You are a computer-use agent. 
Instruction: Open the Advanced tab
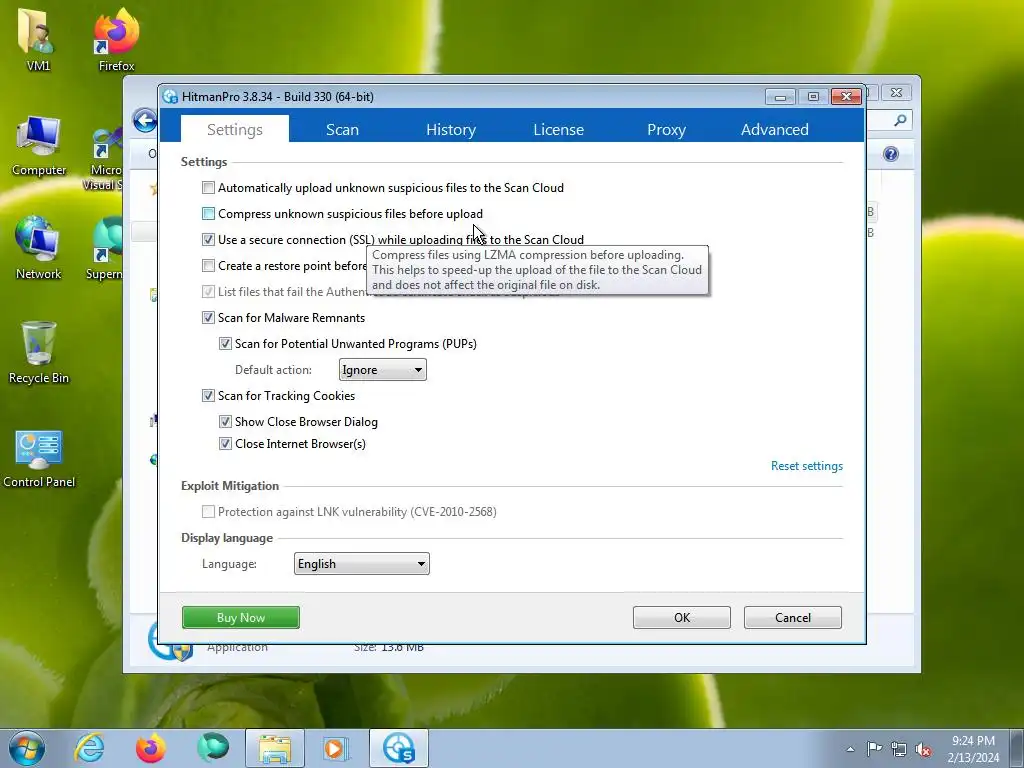tap(775, 129)
